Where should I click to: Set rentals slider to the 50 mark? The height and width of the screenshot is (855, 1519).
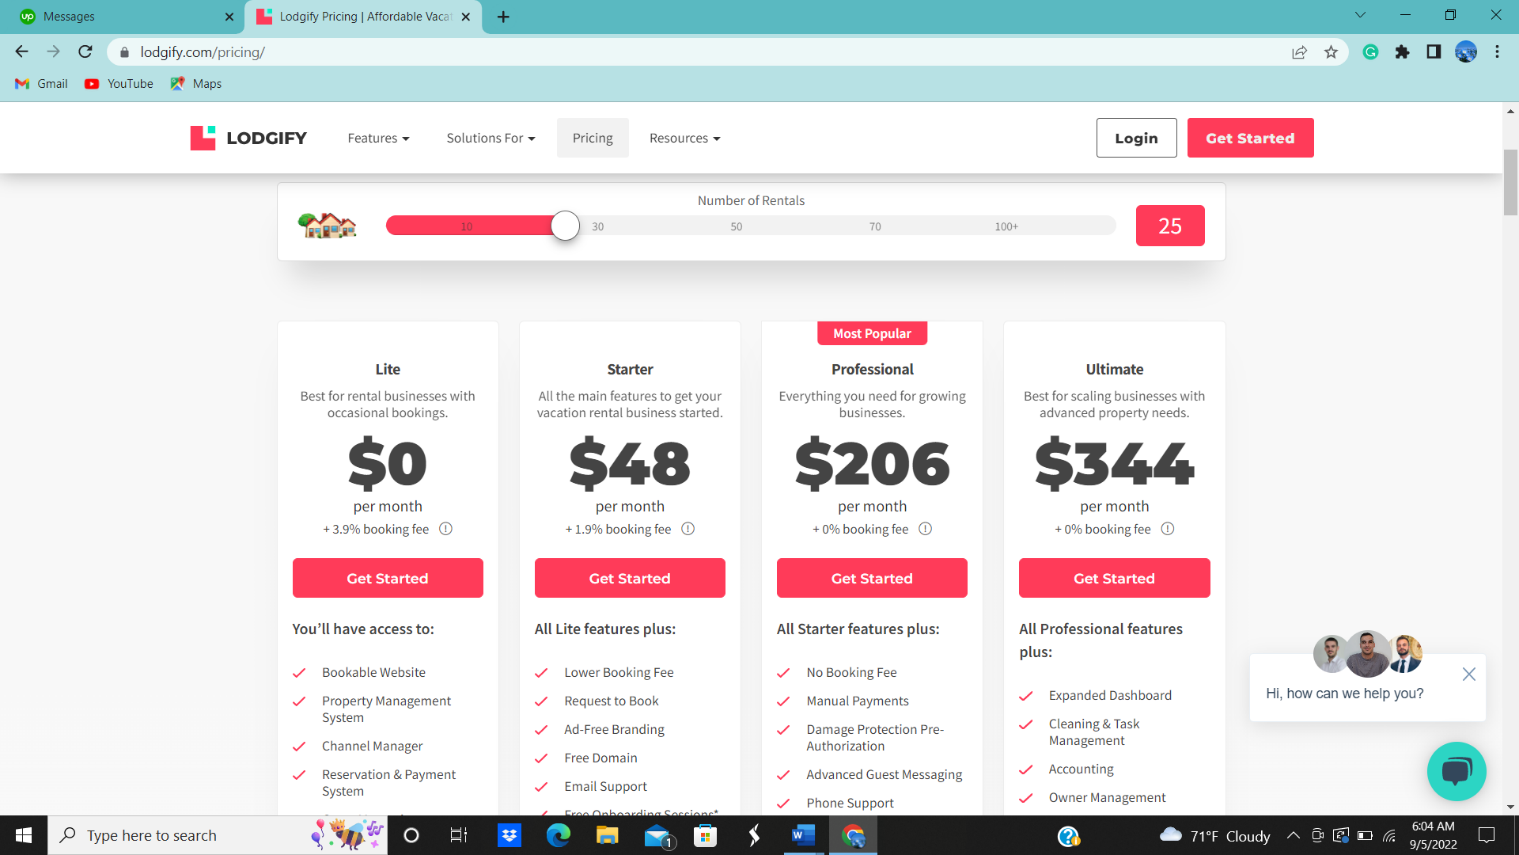click(736, 226)
